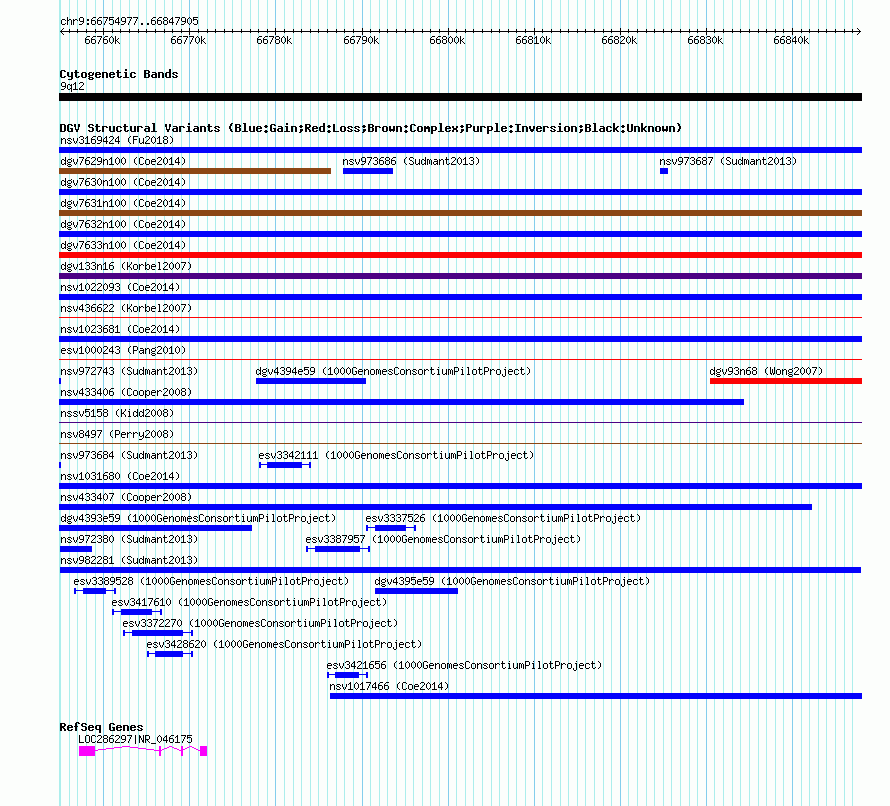The height and width of the screenshot is (806, 890).
Task: Select the esv3421656 blue bar glyph
Action: pyautogui.click(x=348, y=675)
